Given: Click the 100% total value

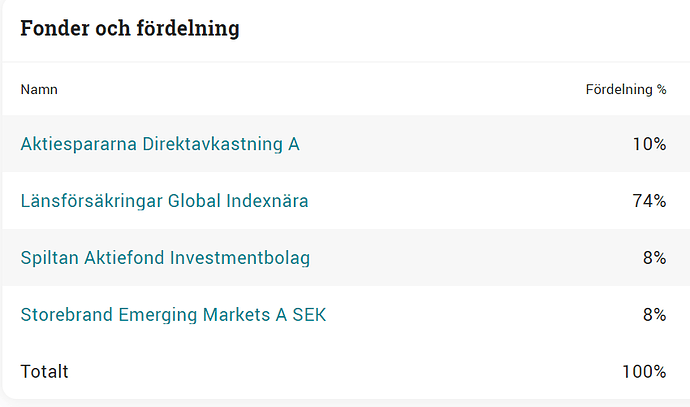Looking at the screenshot, I should tap(644, 372).
